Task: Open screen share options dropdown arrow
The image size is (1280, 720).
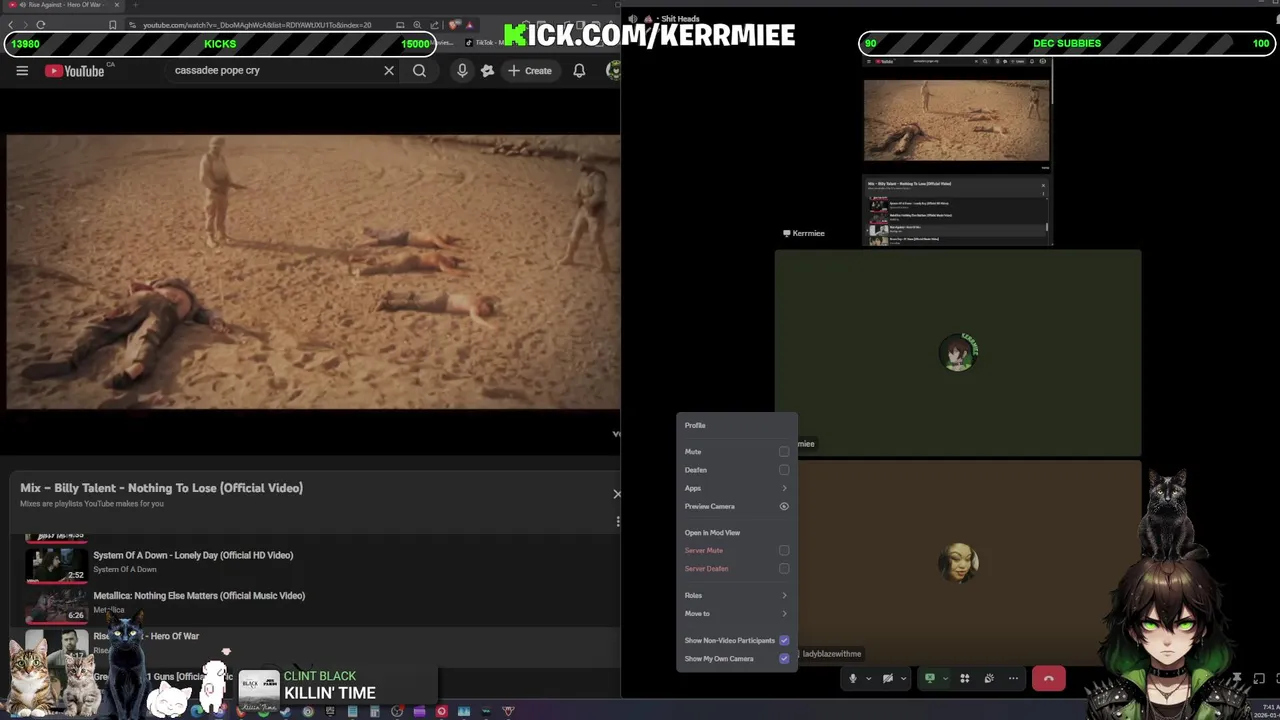Action: tap(945, 678)
